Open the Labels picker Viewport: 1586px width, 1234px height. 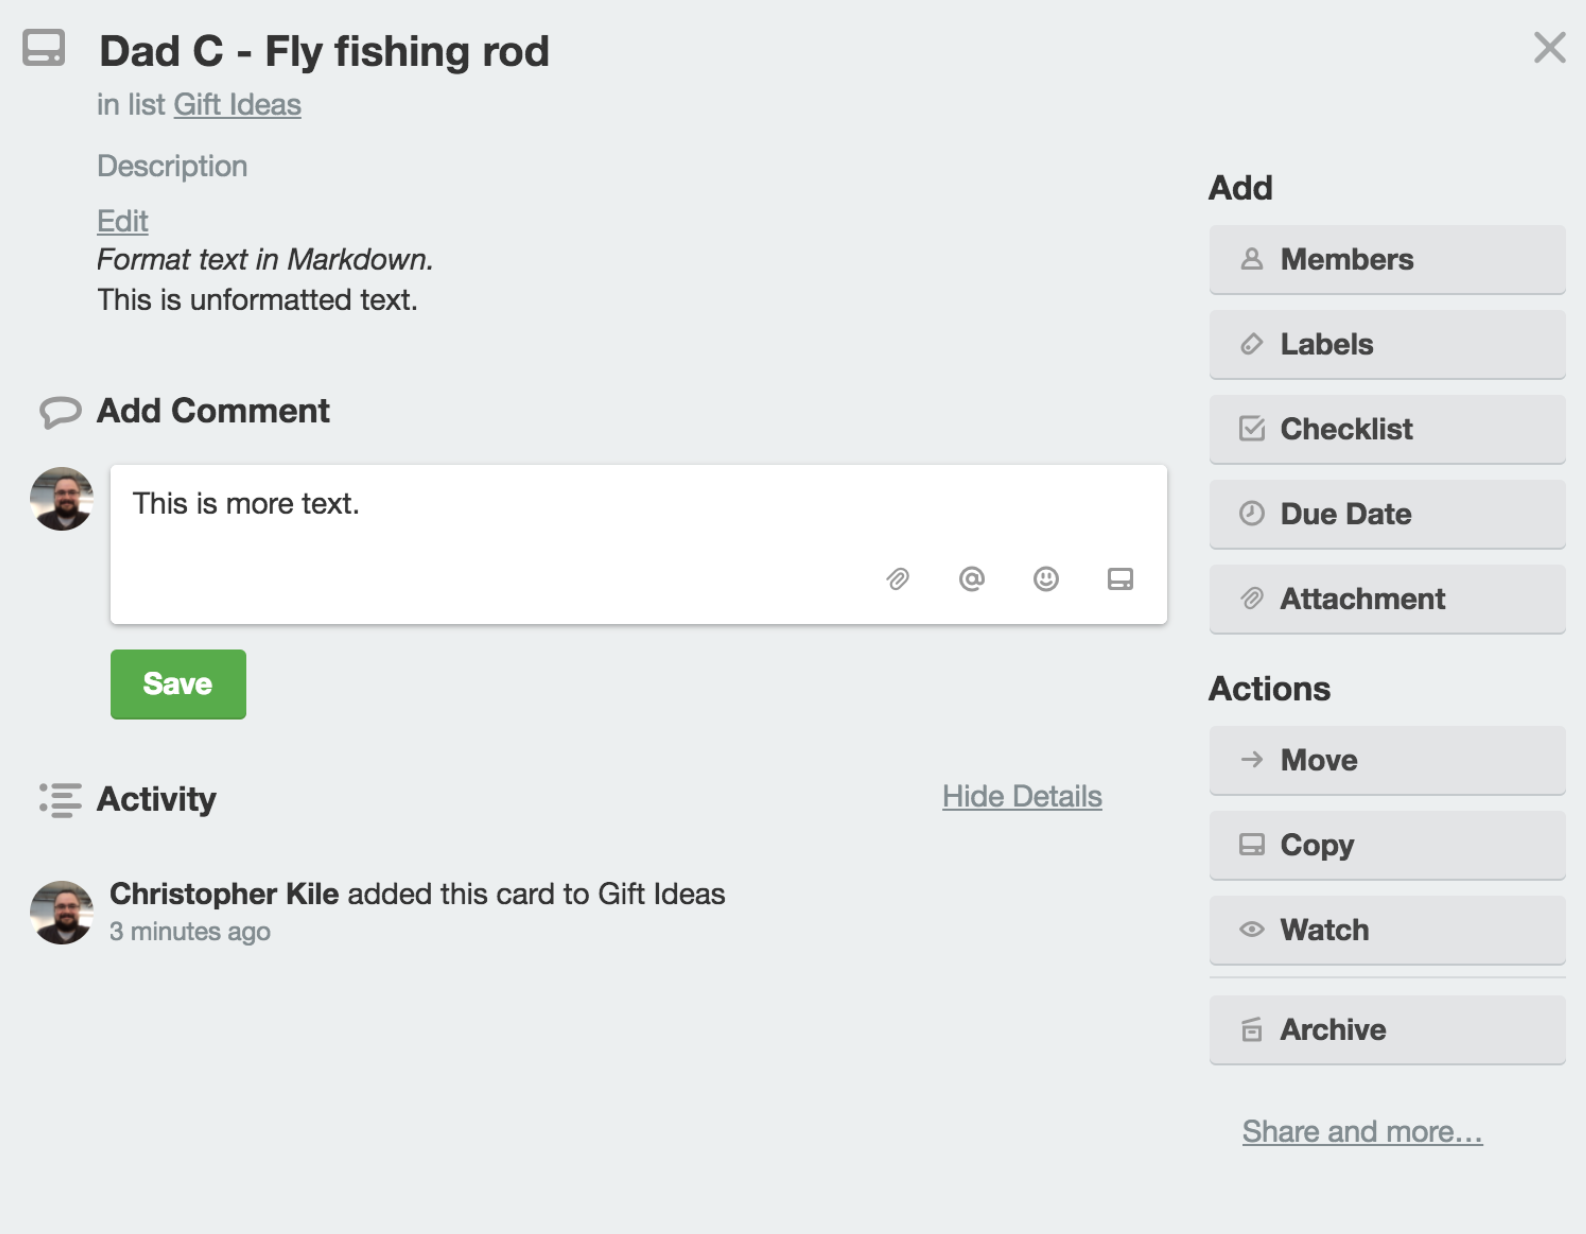(1387, 345)
